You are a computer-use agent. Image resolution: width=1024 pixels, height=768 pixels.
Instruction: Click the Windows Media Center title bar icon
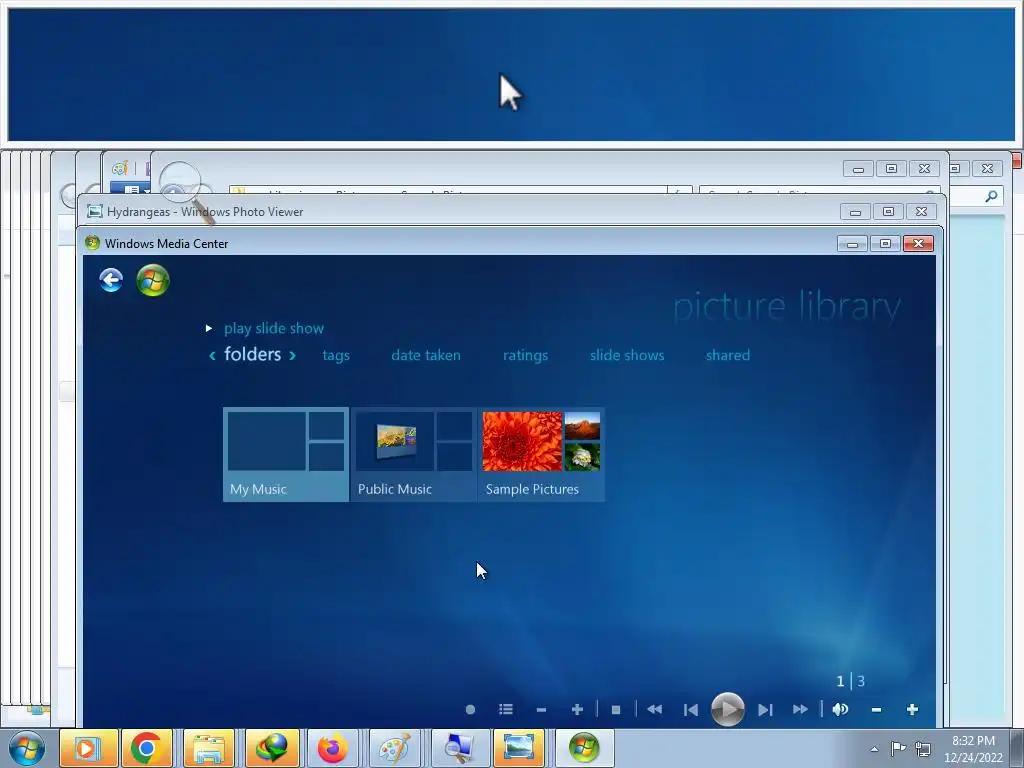[92, 243]
